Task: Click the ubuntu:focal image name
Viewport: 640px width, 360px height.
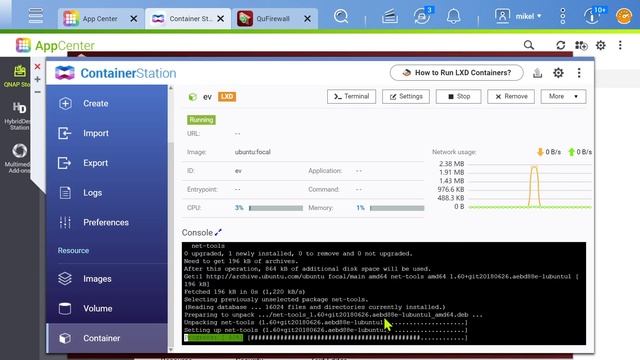Action: 253,152
